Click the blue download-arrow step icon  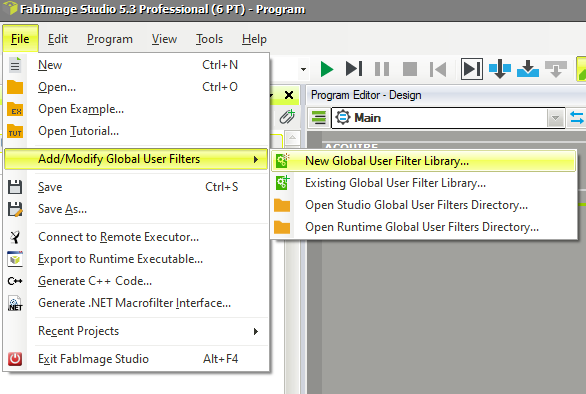[528, 69]
